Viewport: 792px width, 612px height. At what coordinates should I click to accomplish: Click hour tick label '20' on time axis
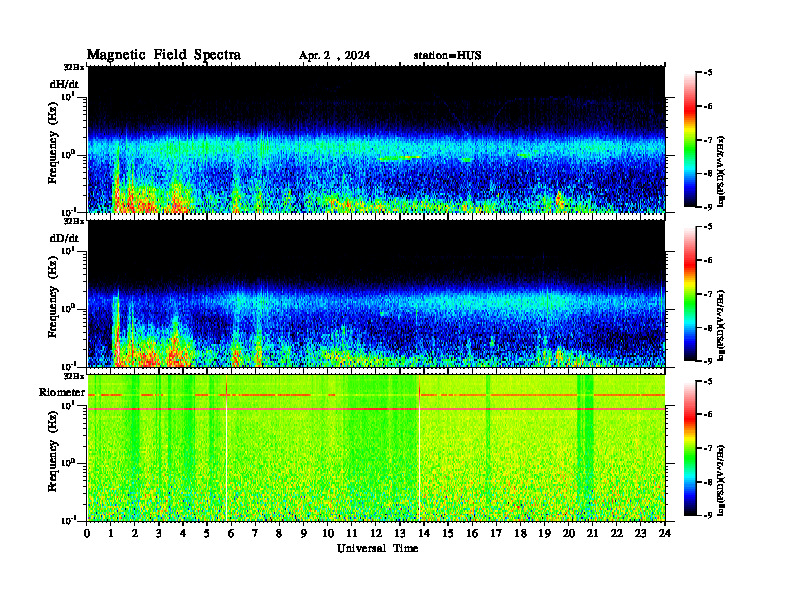click(569, 533)
